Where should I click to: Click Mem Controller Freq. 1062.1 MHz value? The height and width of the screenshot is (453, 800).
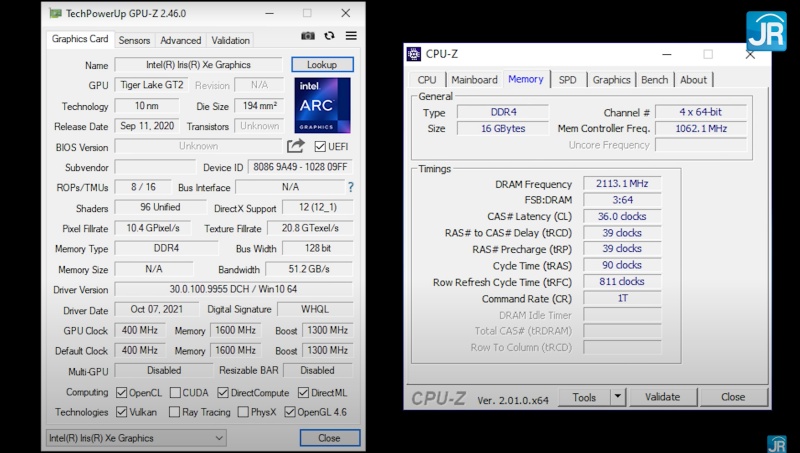[x=701, y=129]
